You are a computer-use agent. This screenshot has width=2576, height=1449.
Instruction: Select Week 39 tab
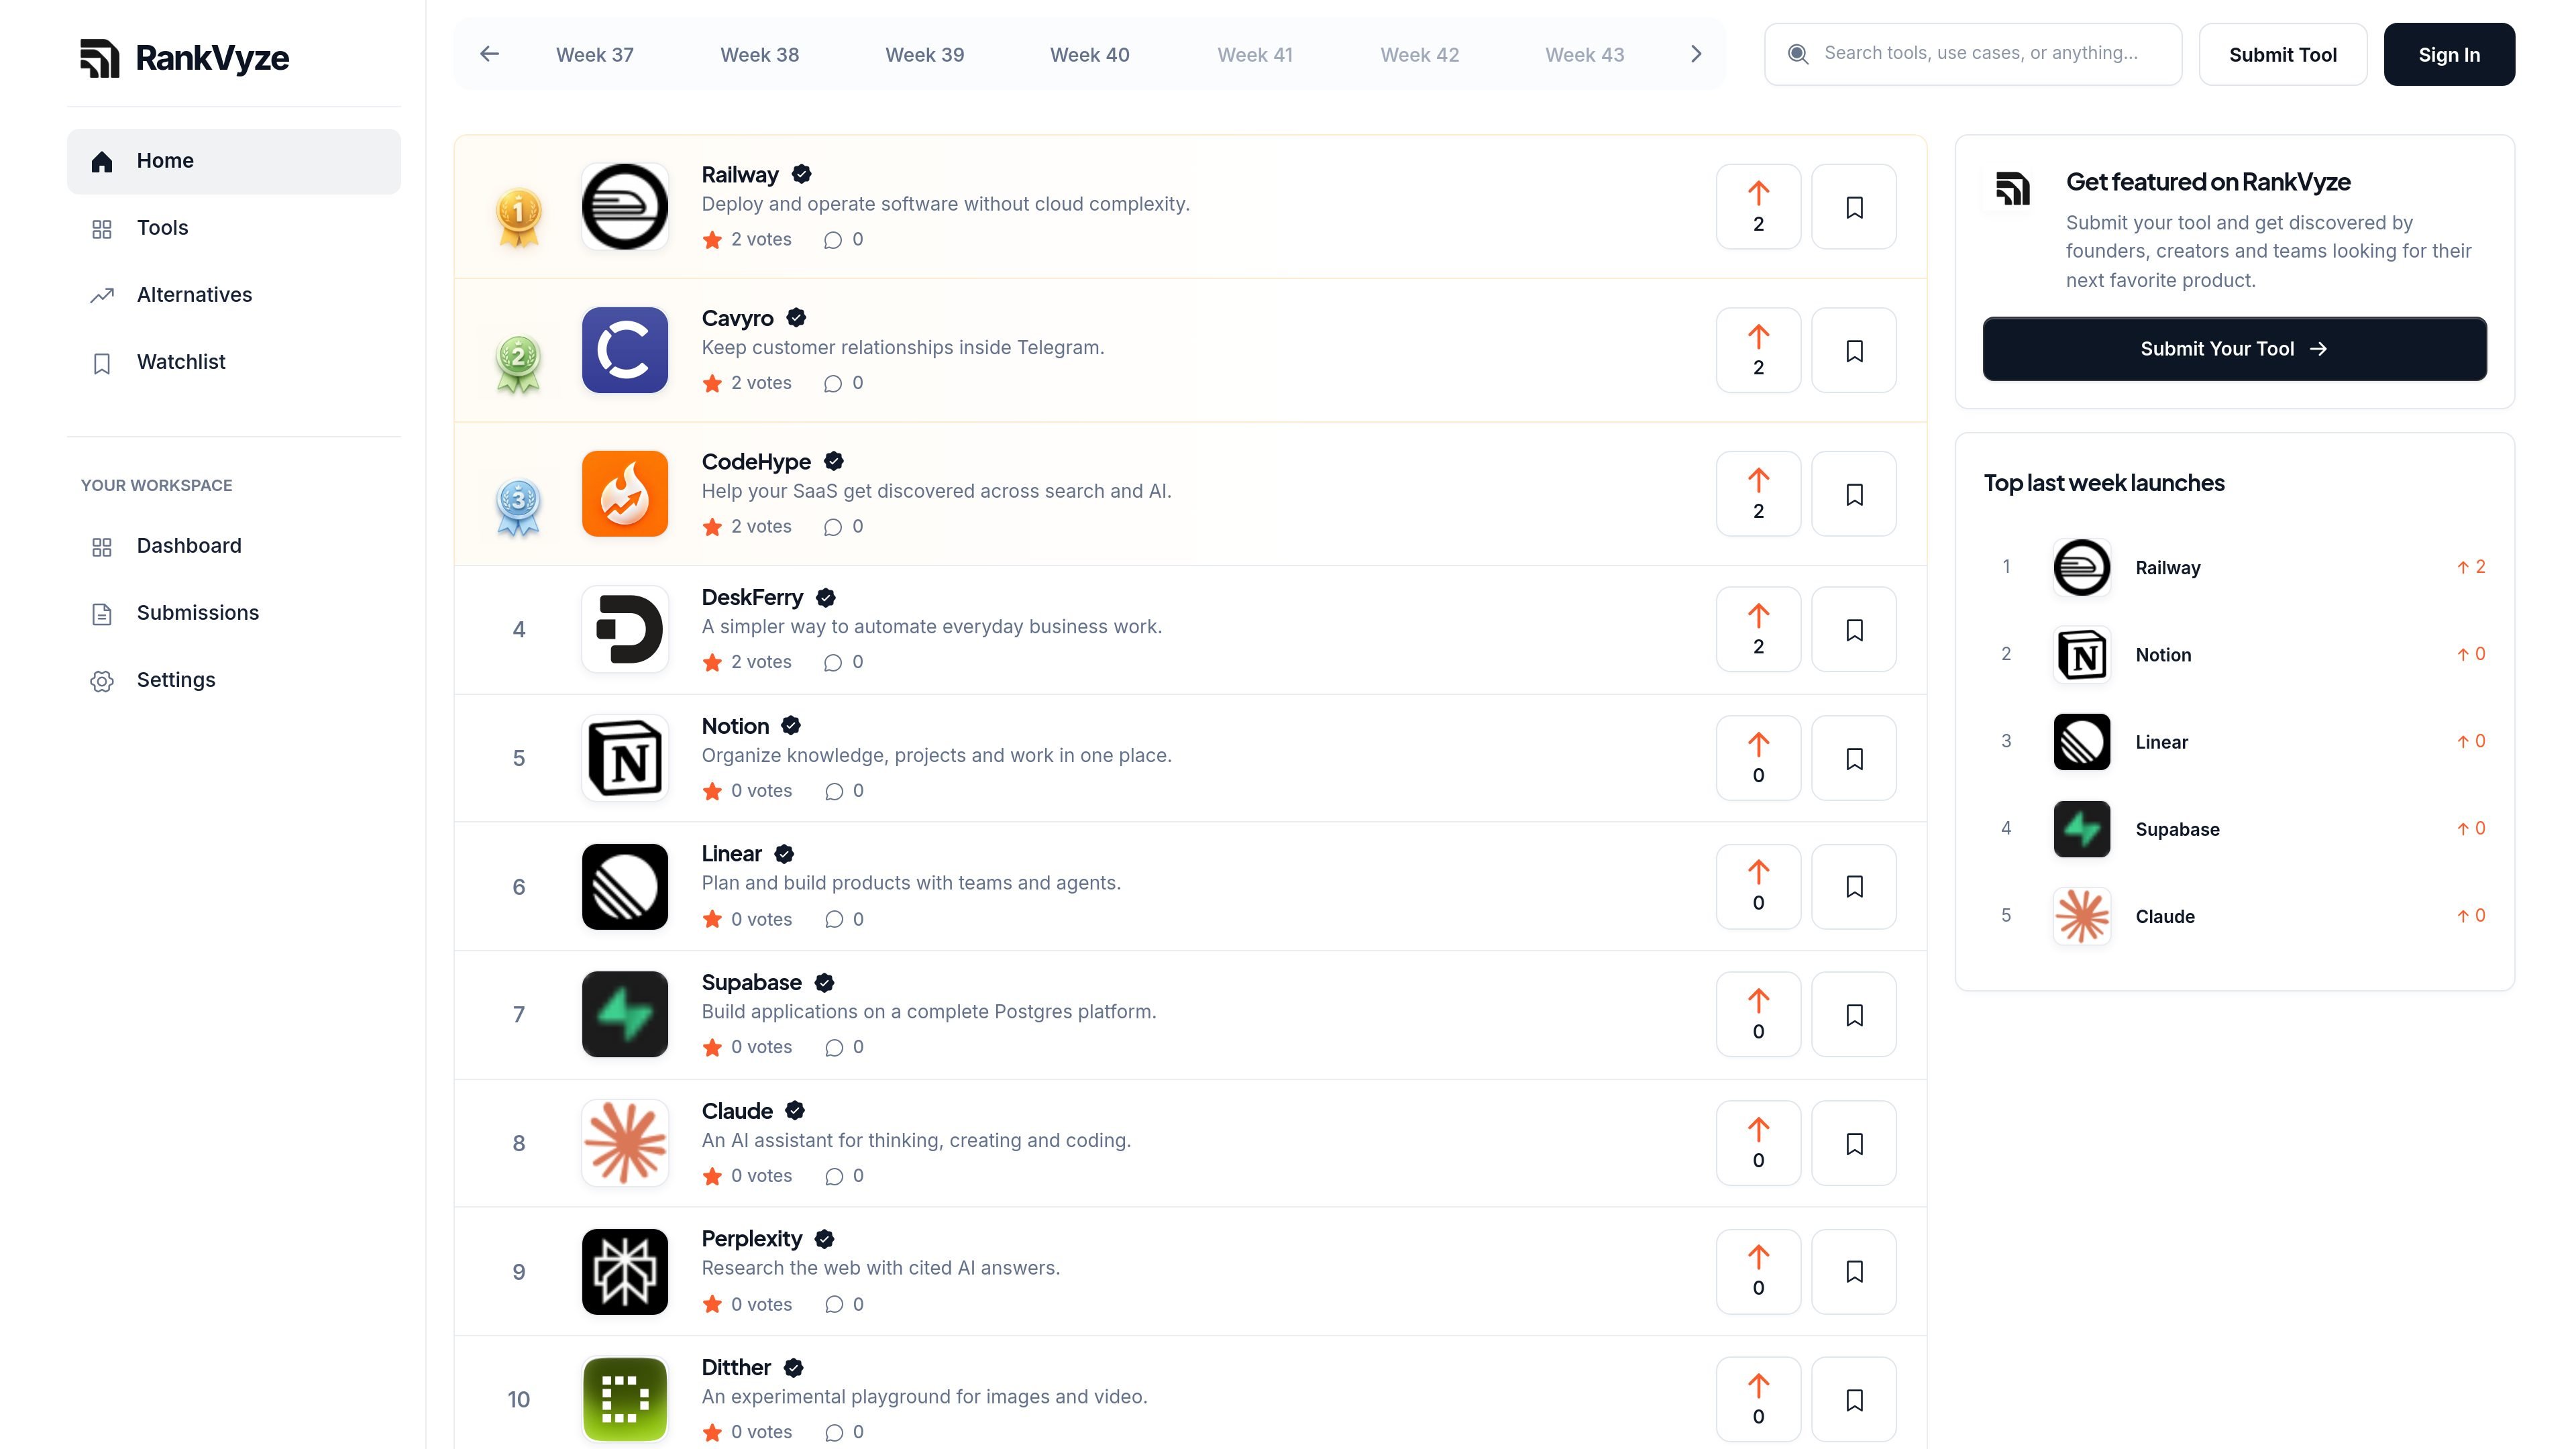[925, 55]
